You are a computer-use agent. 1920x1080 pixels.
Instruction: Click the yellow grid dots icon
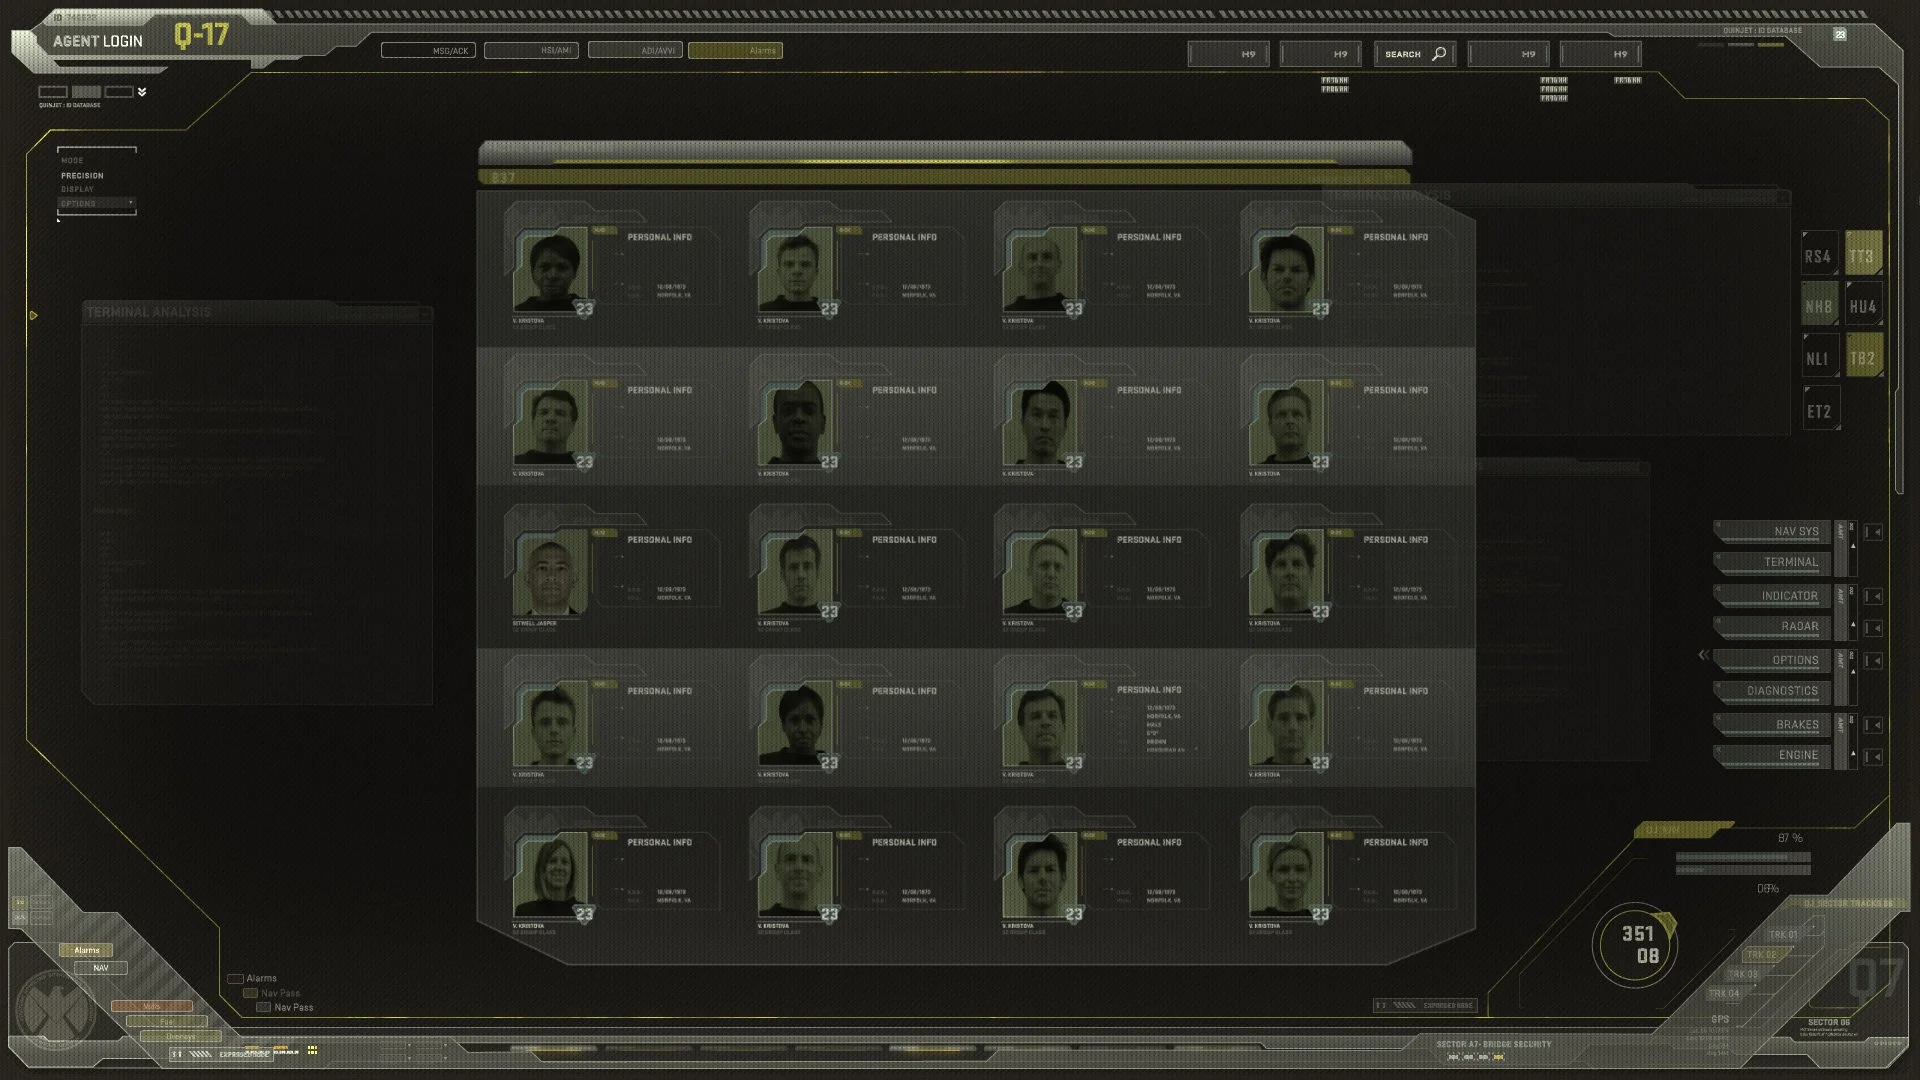(312, 1050)
